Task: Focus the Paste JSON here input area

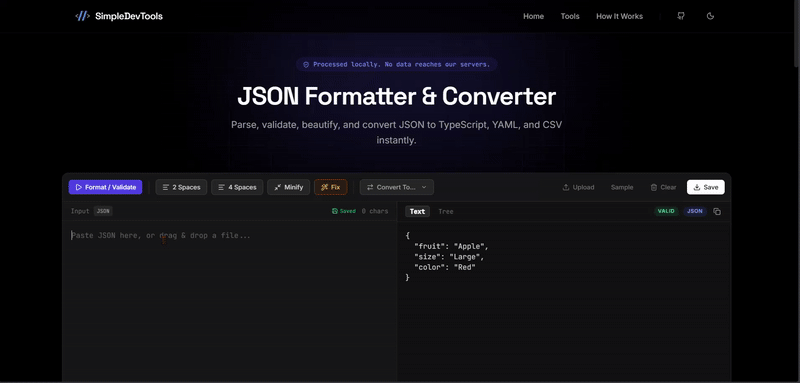Action: coord(229,301)
